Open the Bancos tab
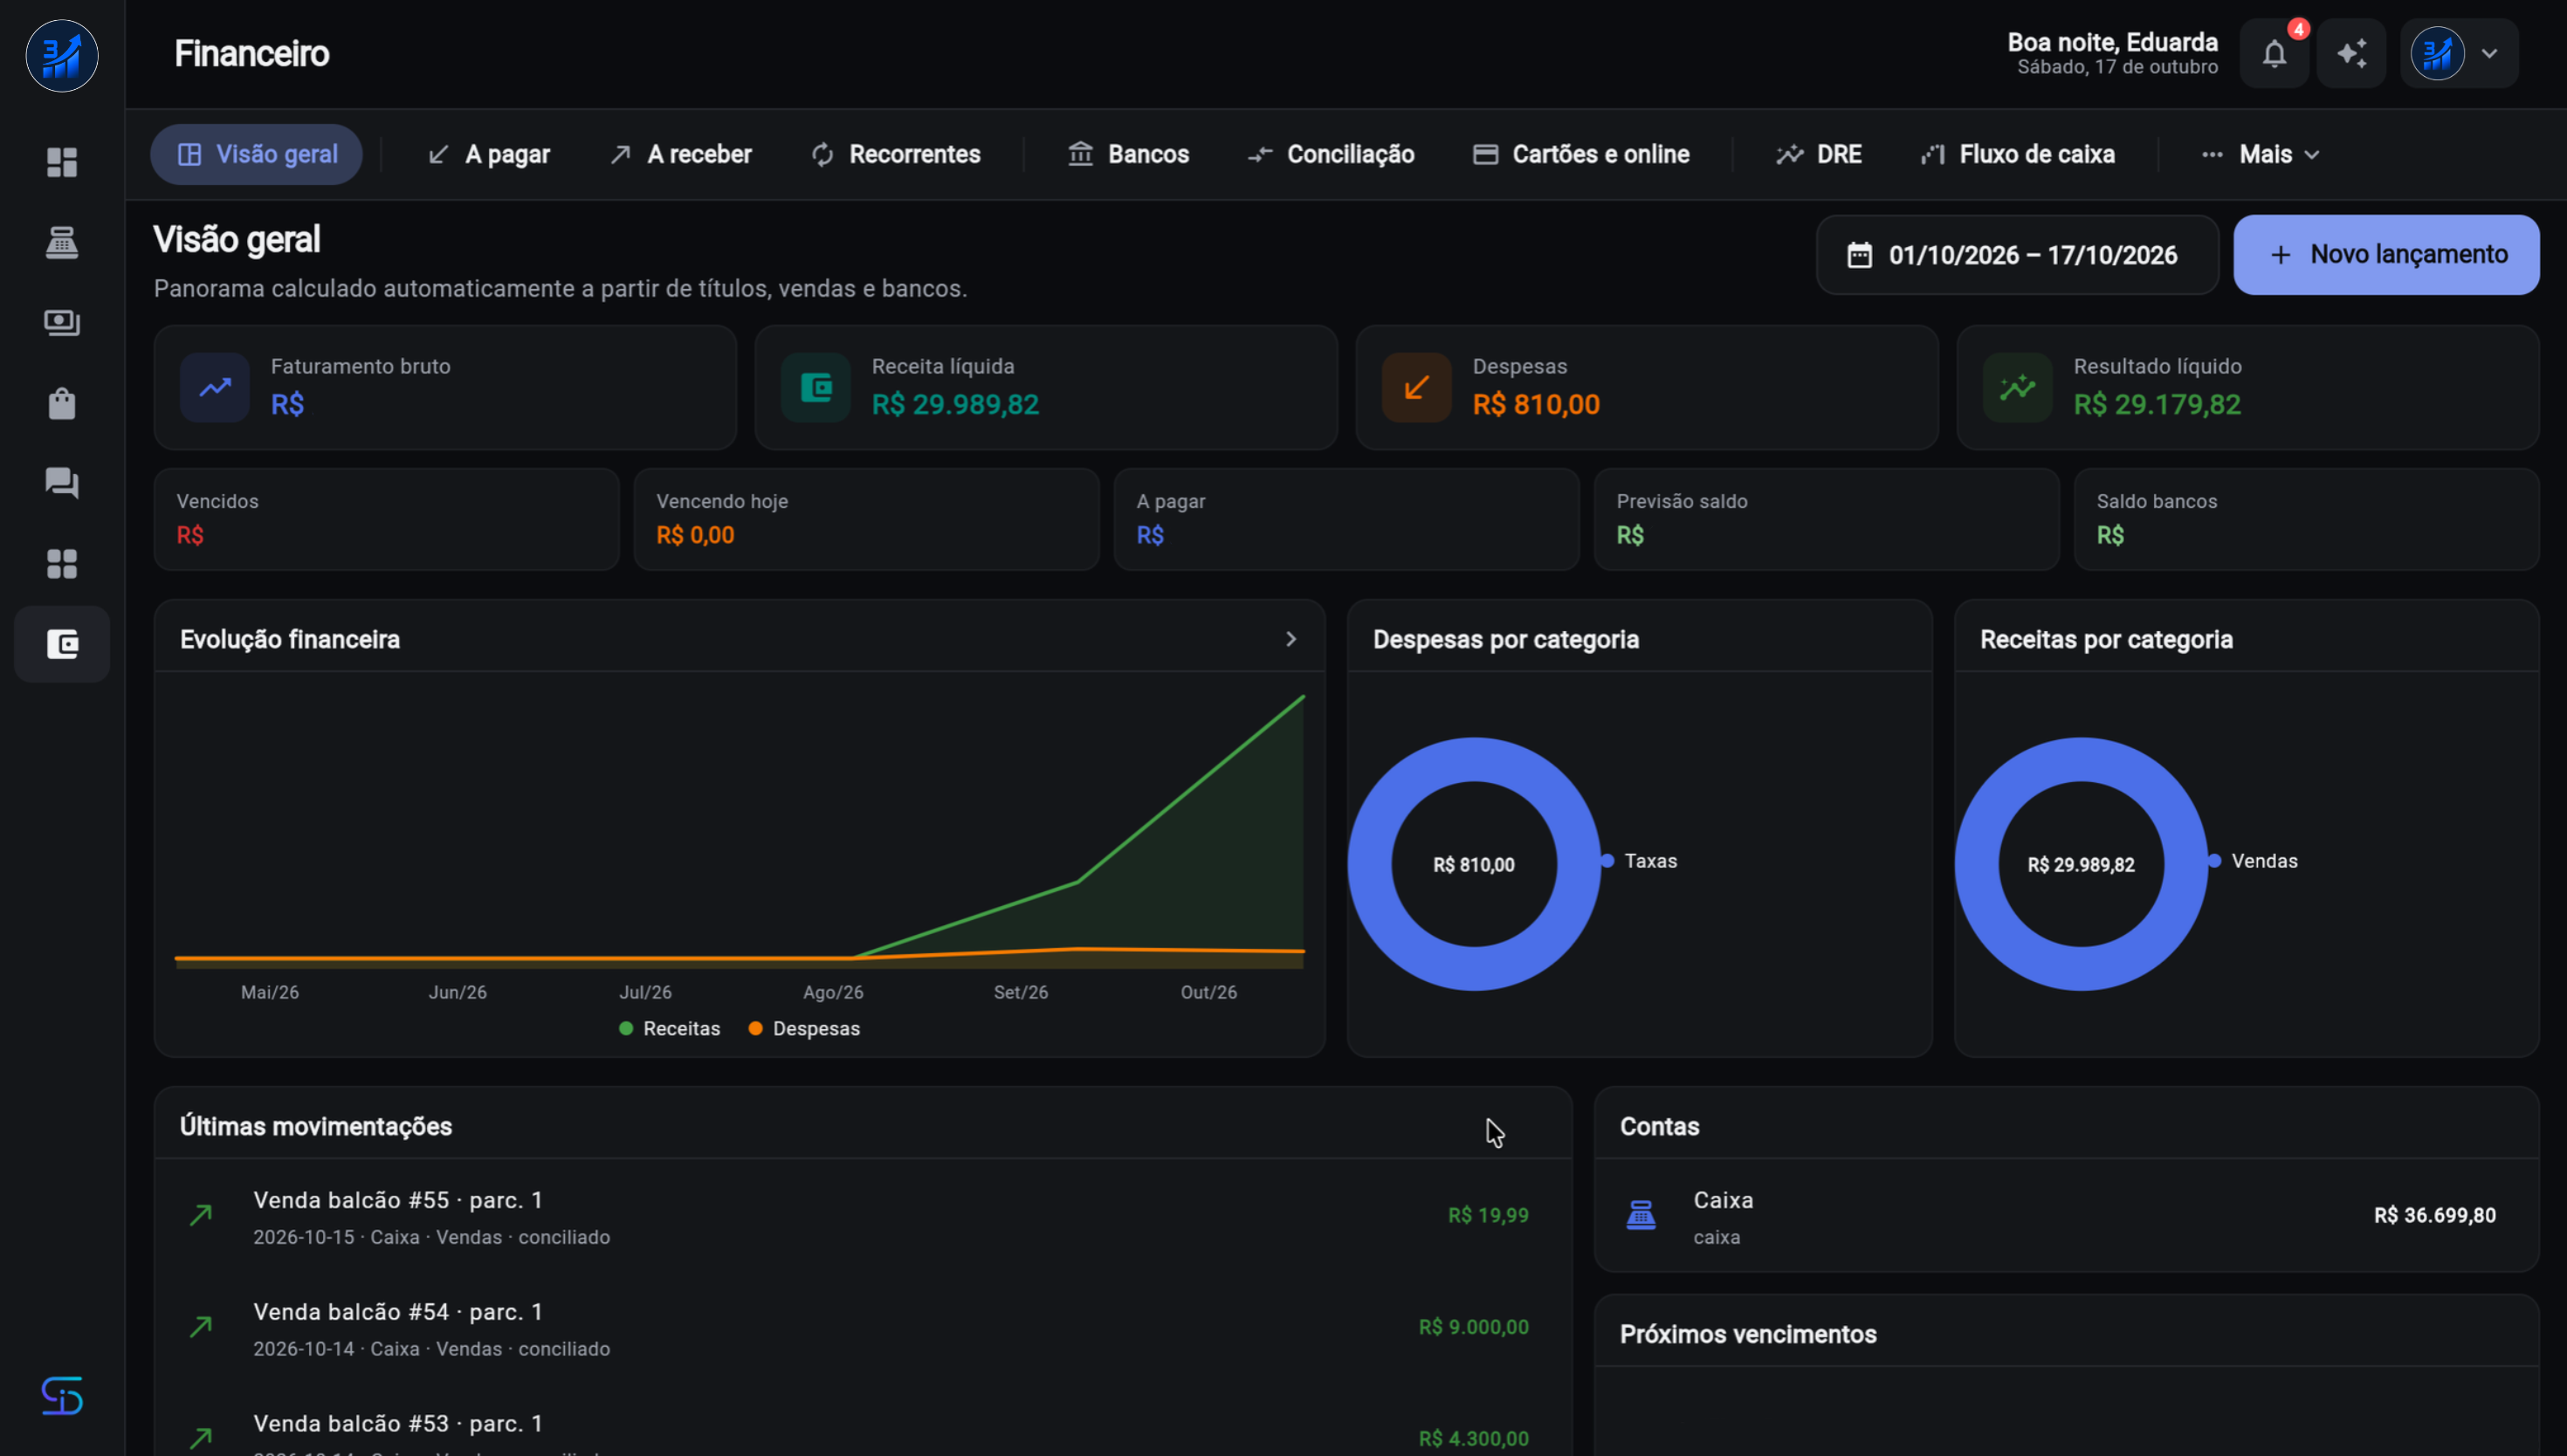The image size is (2567, 1456). click(1129, 154)
